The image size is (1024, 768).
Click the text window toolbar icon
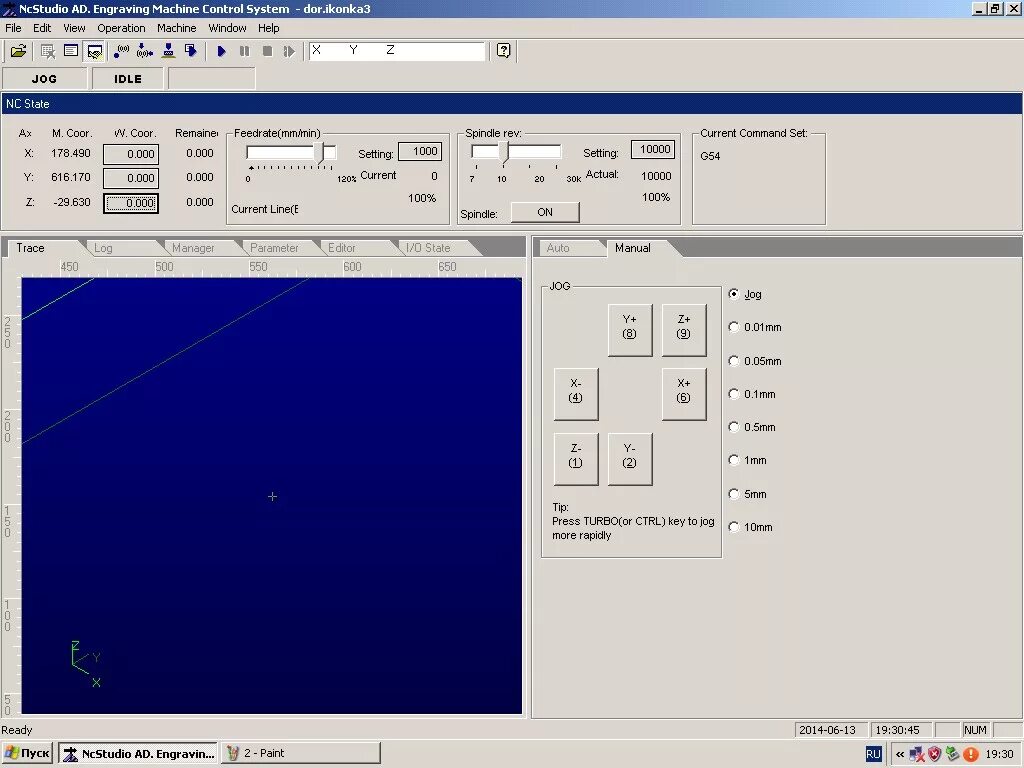[71, 51]
